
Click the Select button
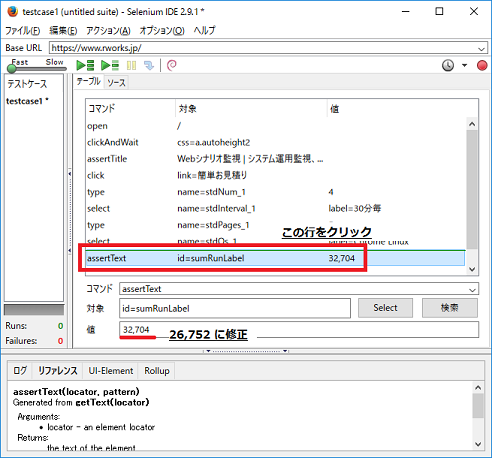coord(385,308)
